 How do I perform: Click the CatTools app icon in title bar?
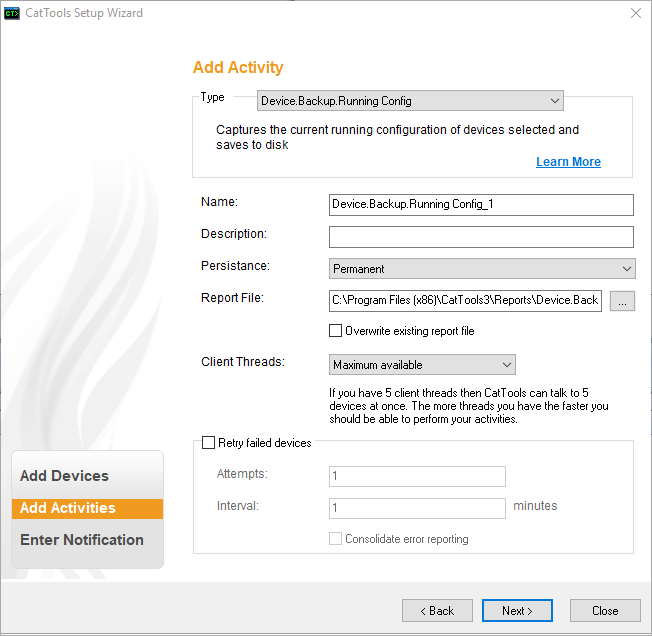[12, 13]
